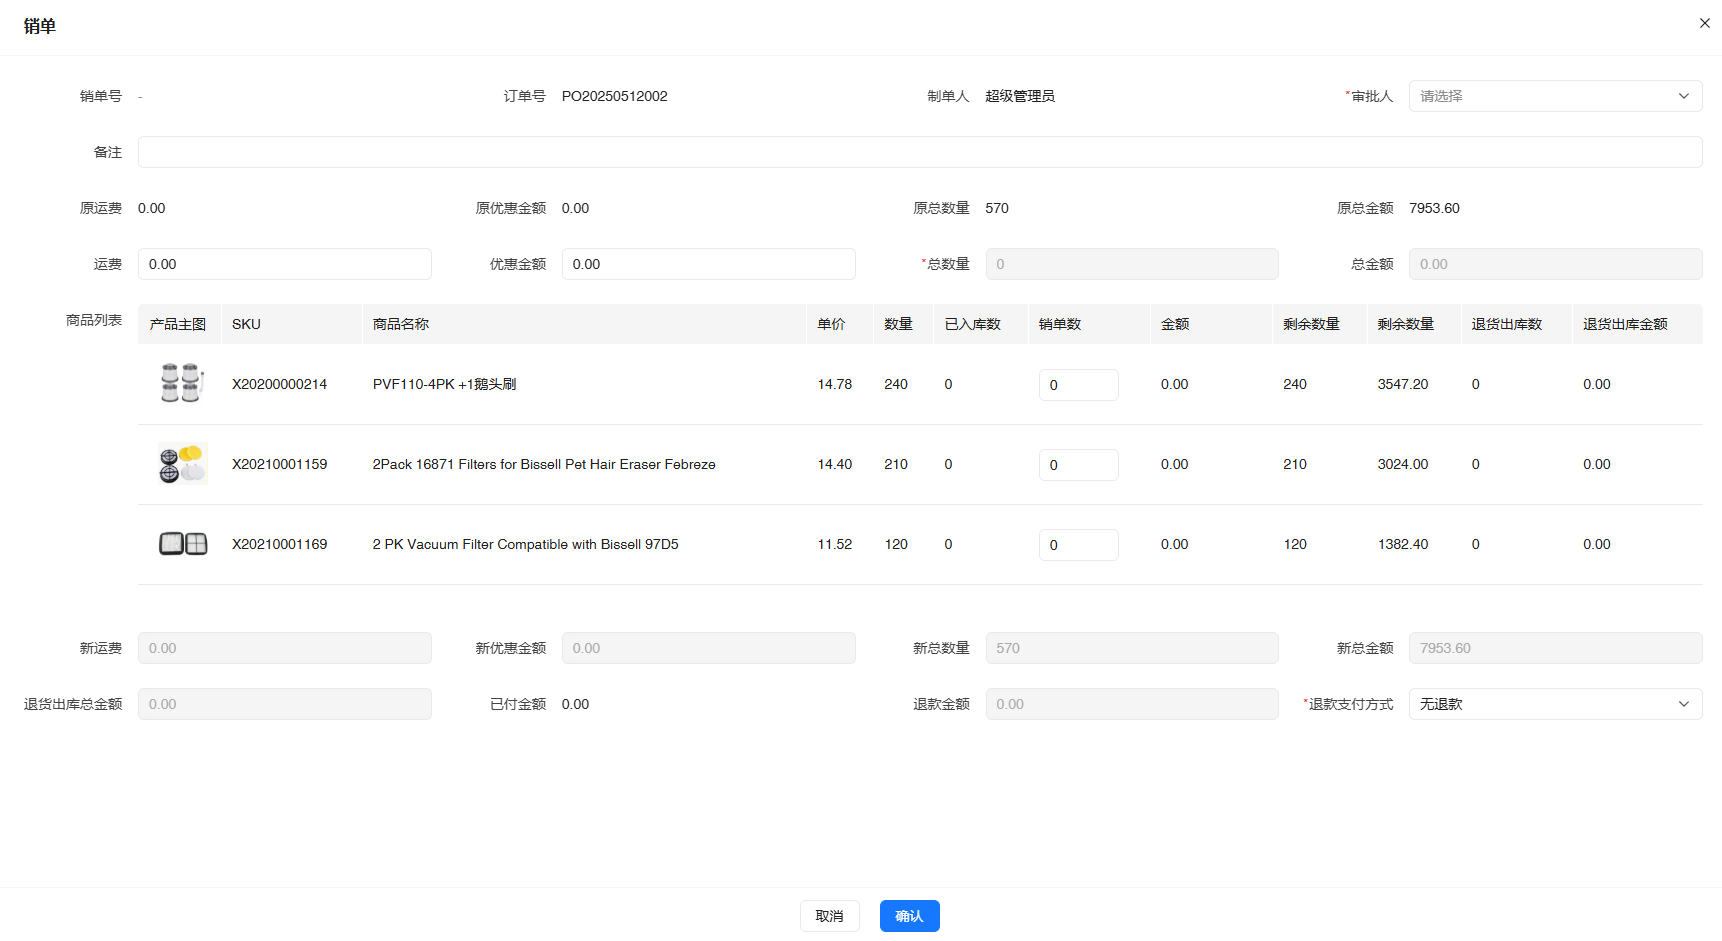Click the chevron arrow beside 无退款
Image resolution: width=1722 pixels, height=941 pixels.
(1683, 704)
